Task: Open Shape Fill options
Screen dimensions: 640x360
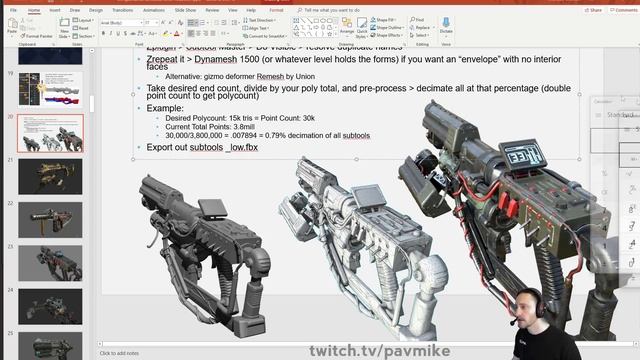Action: (x=383, y=20)
